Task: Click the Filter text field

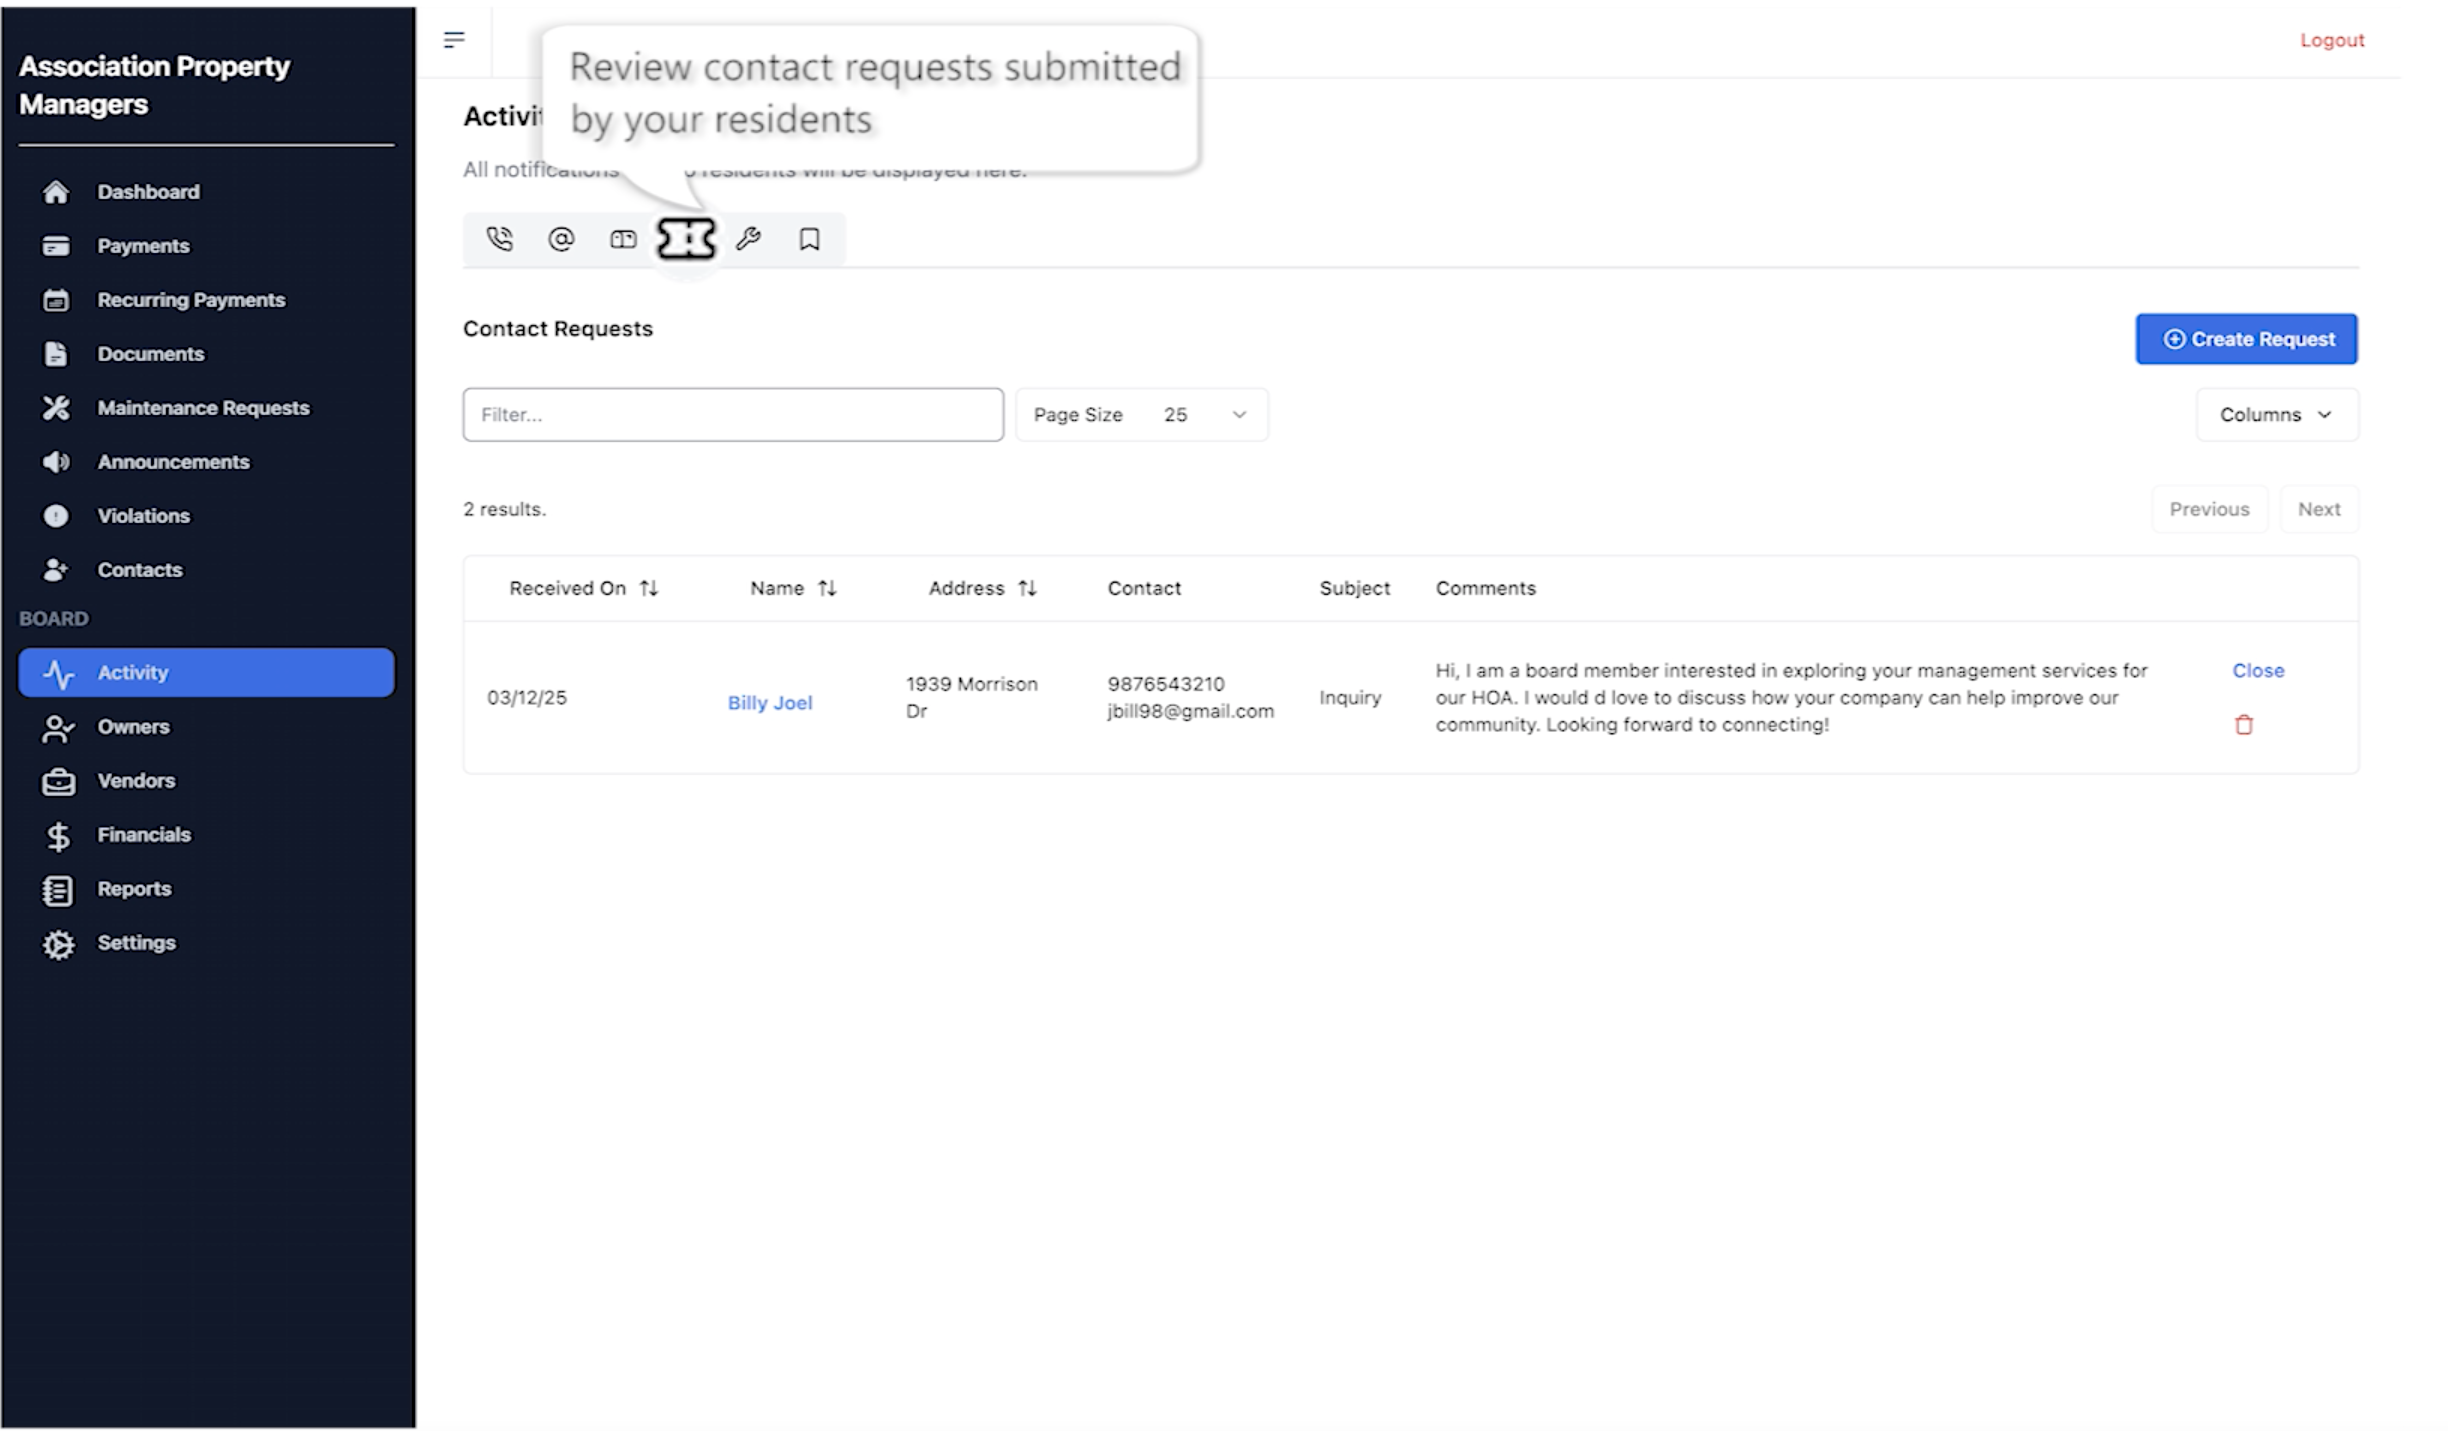Action: click(732, 414)
